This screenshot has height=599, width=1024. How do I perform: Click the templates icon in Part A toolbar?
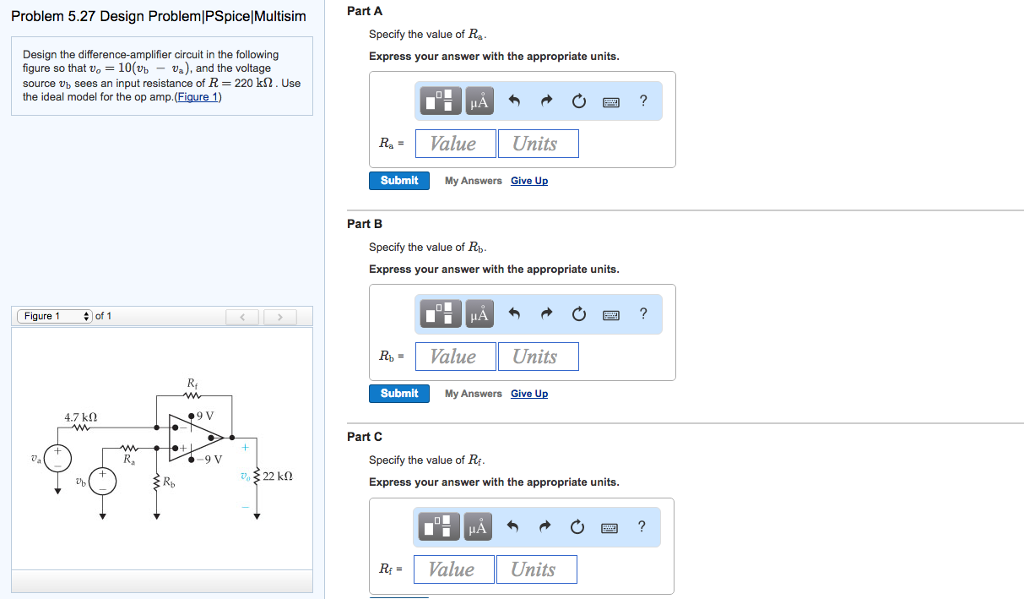[440, 101]
